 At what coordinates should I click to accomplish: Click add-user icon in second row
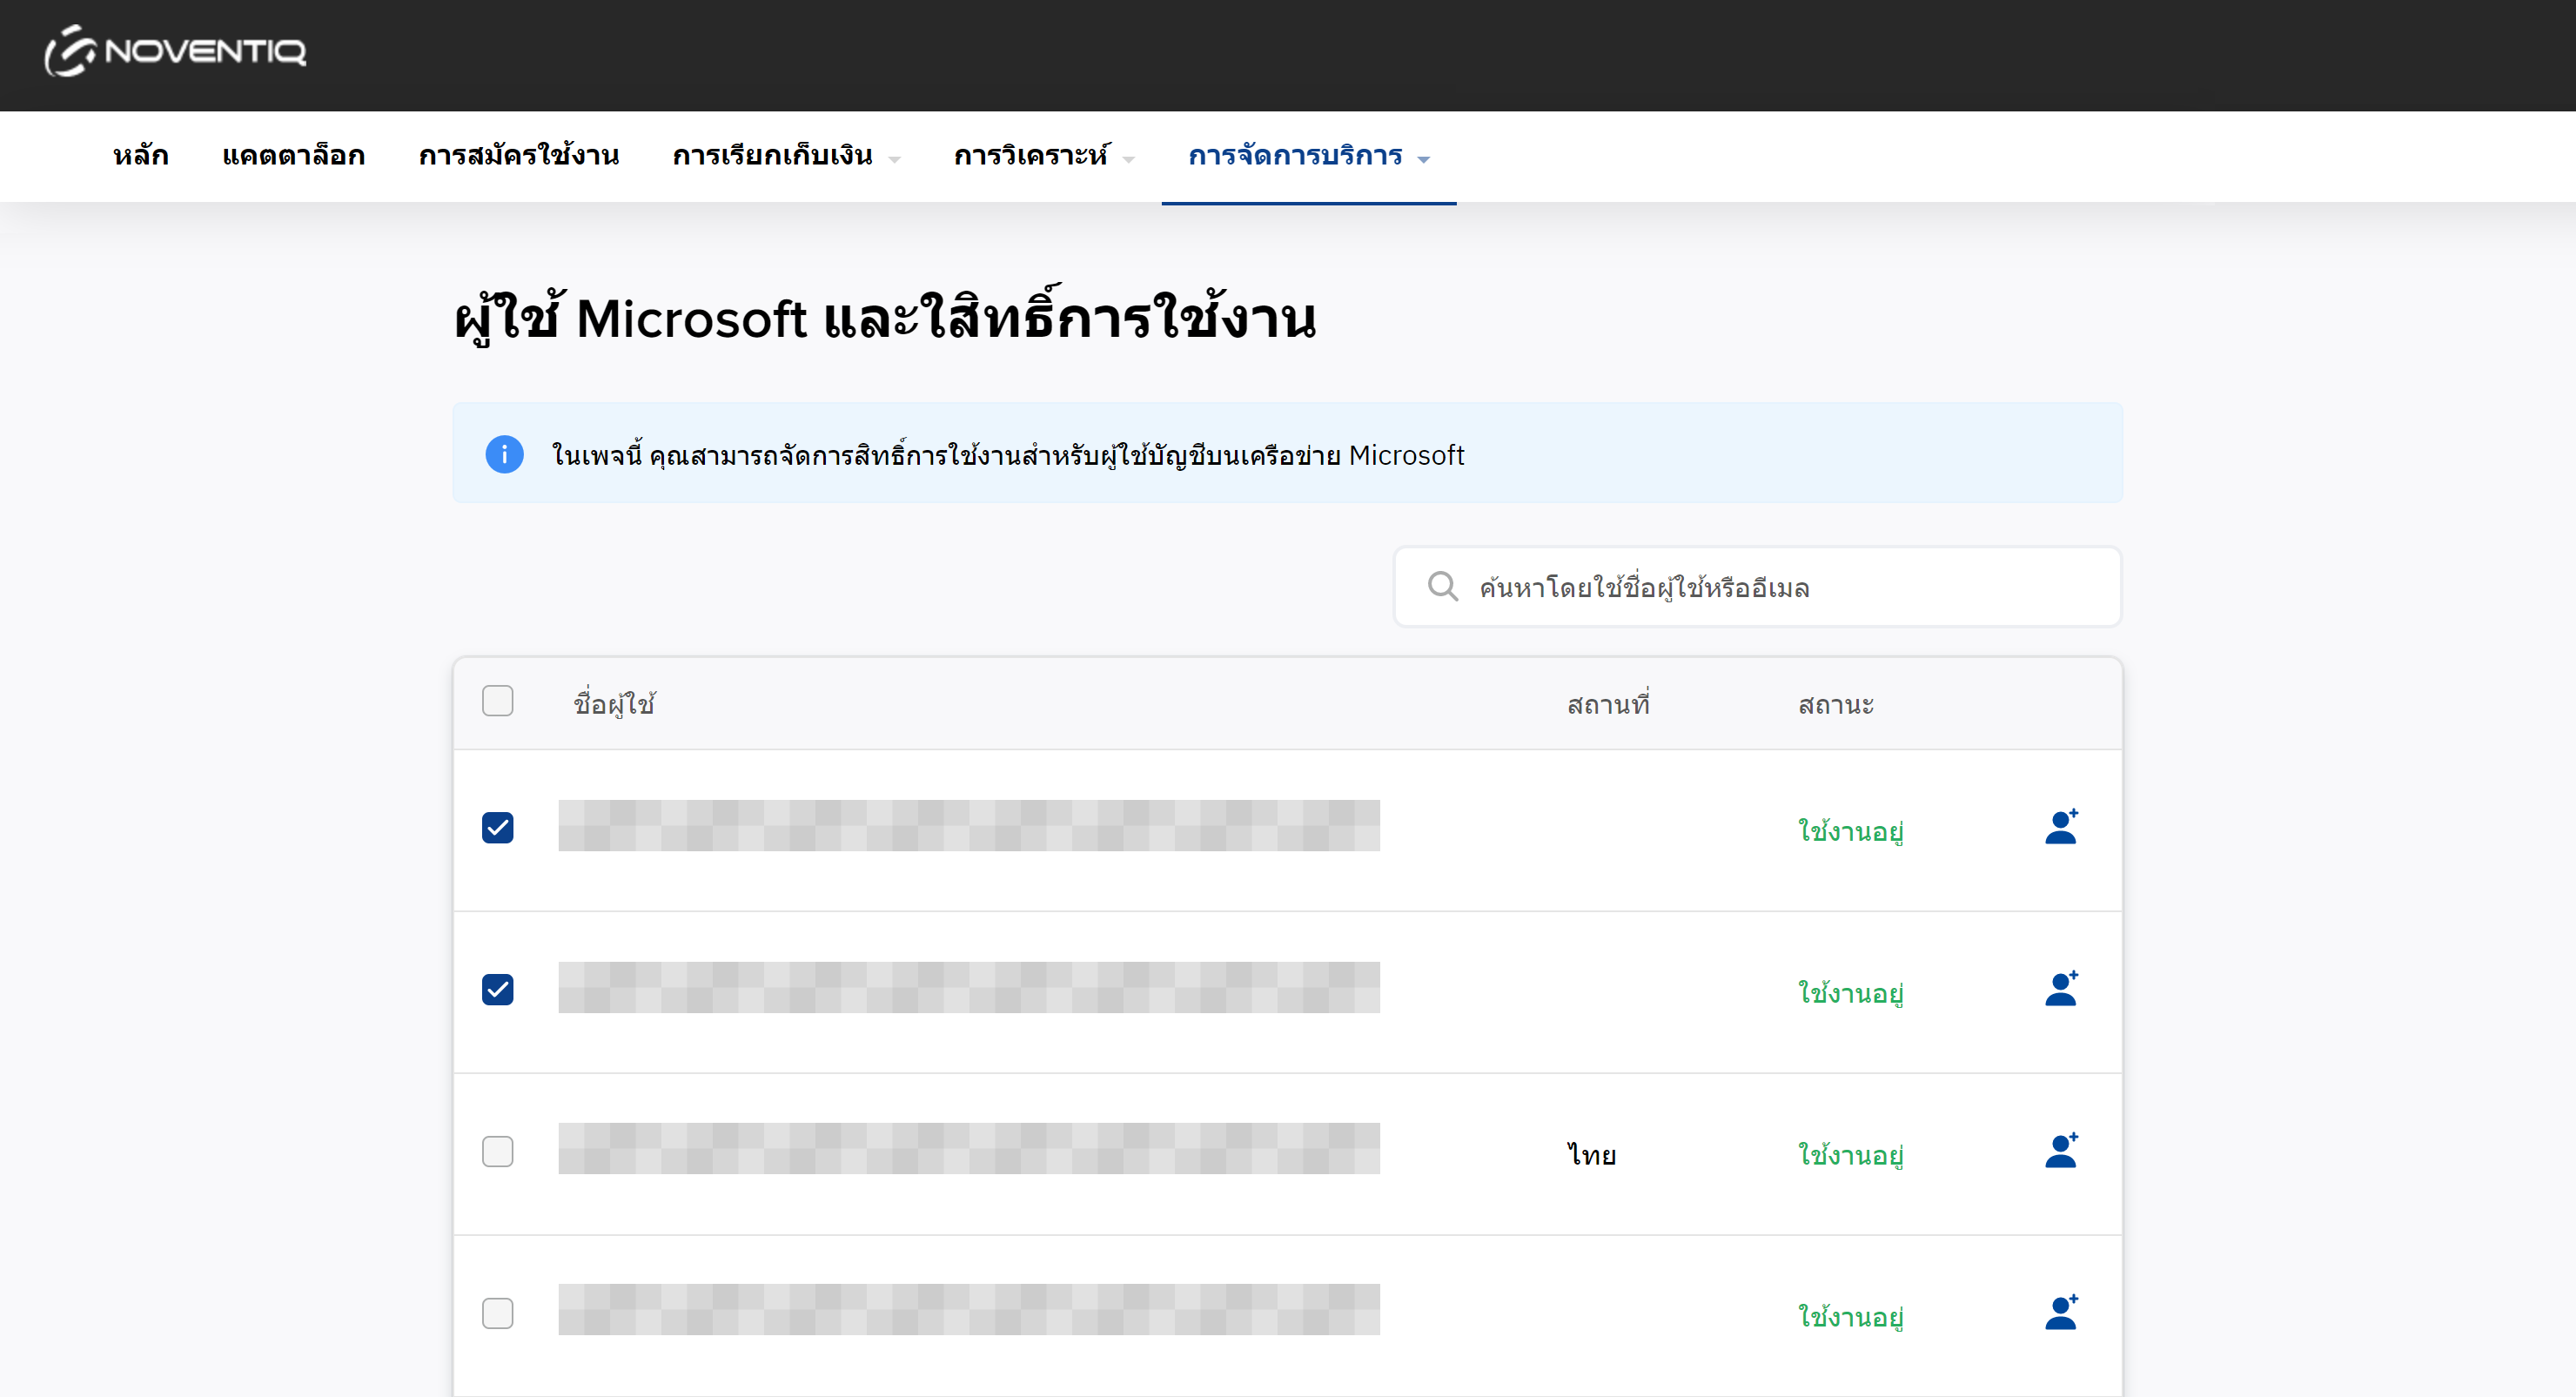pos(2060,989)
